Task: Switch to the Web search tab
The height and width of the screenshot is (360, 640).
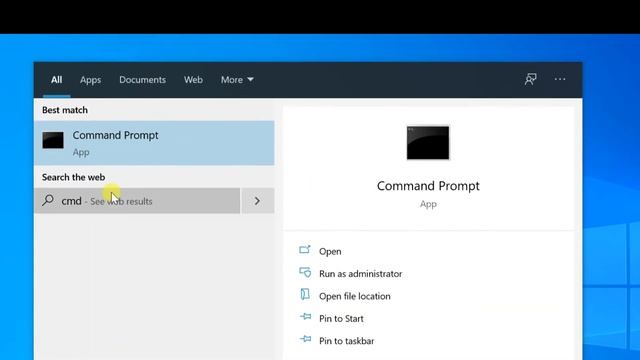Action: [193, 80]
